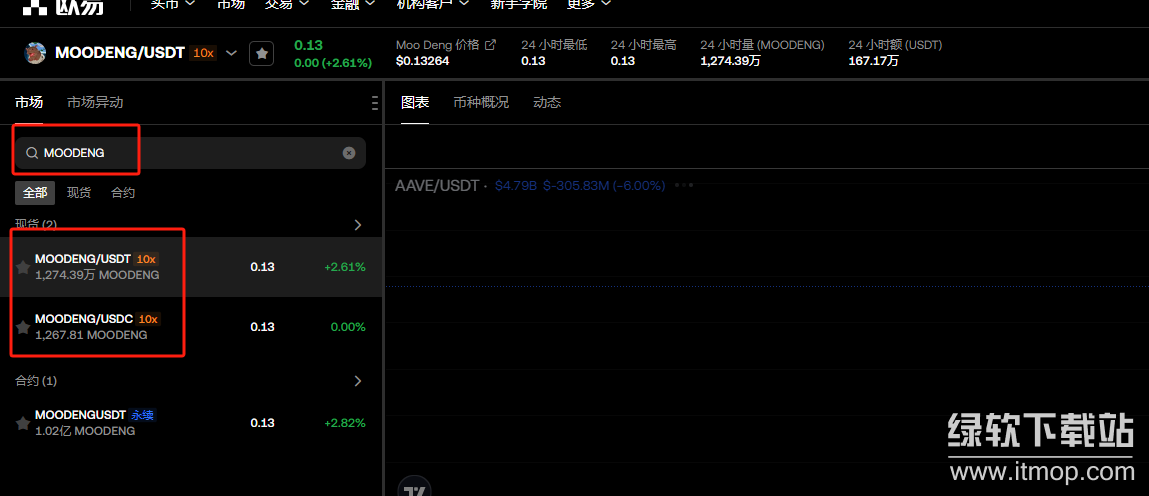This screenshot has width=1149, height=496.
Task: Expand the 现货 (2) section
Action: (x=358, y=225)
